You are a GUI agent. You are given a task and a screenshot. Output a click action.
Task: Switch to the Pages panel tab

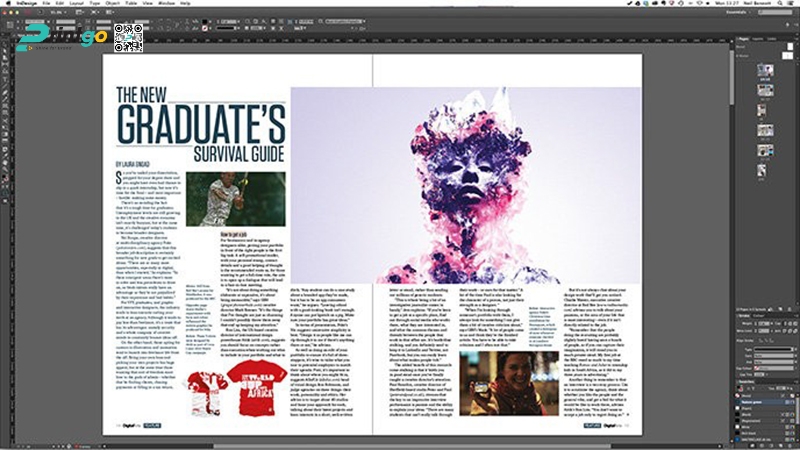click(742, 38)
